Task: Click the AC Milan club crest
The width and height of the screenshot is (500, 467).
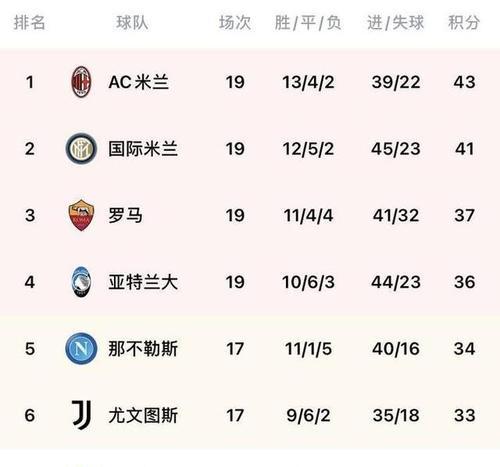Action: coord(81,82)
